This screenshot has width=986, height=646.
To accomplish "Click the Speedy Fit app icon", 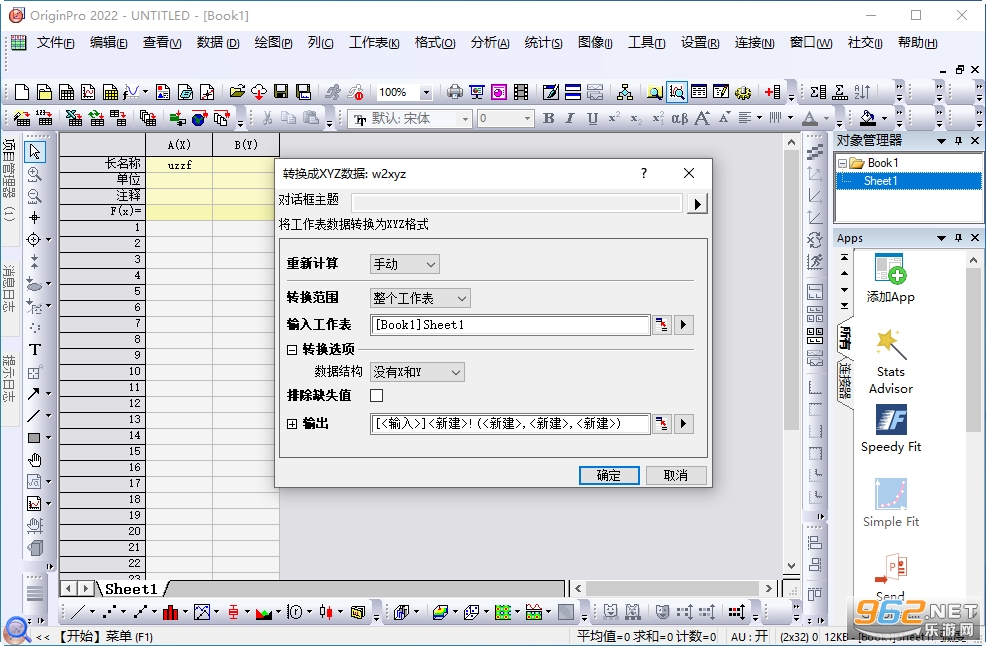I will tap(891, 420).
